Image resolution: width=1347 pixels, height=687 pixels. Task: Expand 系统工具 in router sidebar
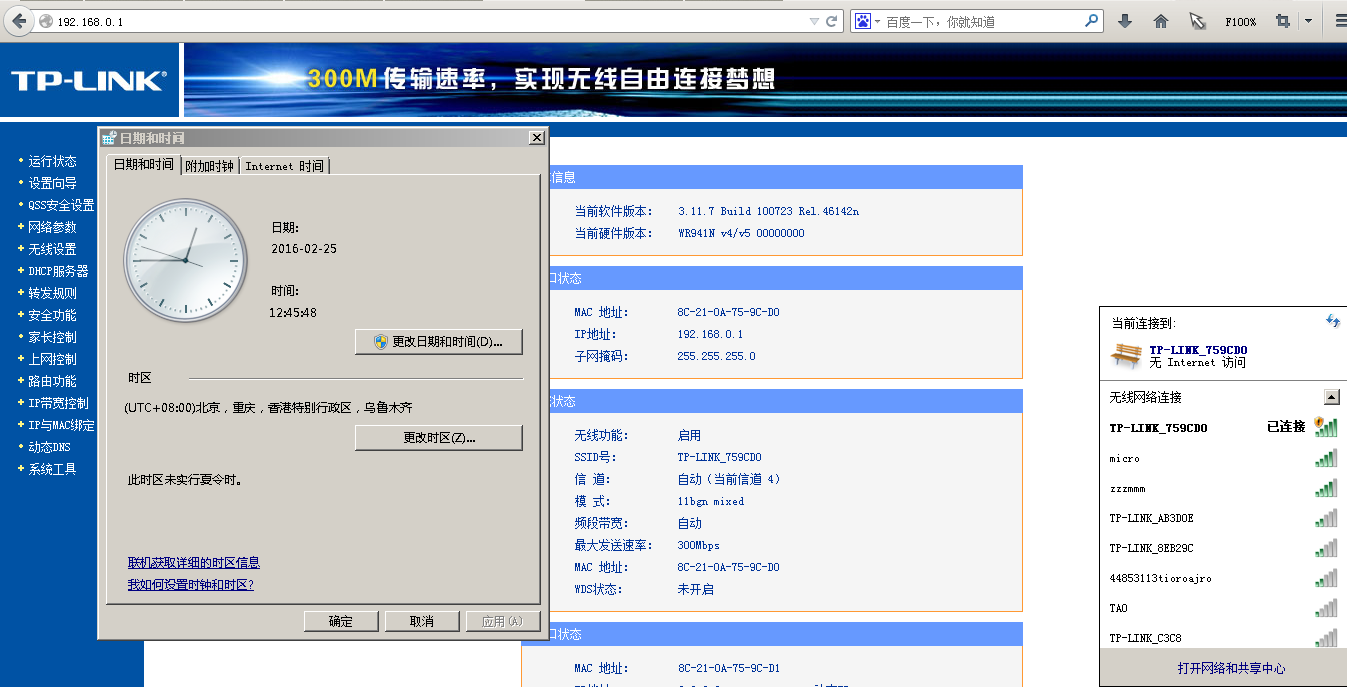click(52, 469)
